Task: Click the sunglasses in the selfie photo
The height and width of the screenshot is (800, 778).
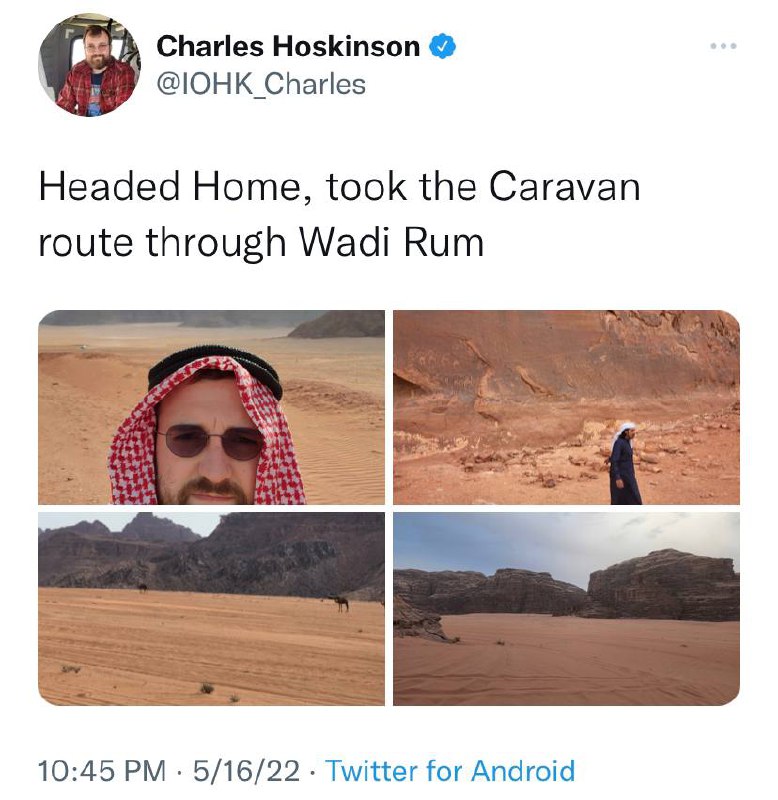Action: point(210,442)
